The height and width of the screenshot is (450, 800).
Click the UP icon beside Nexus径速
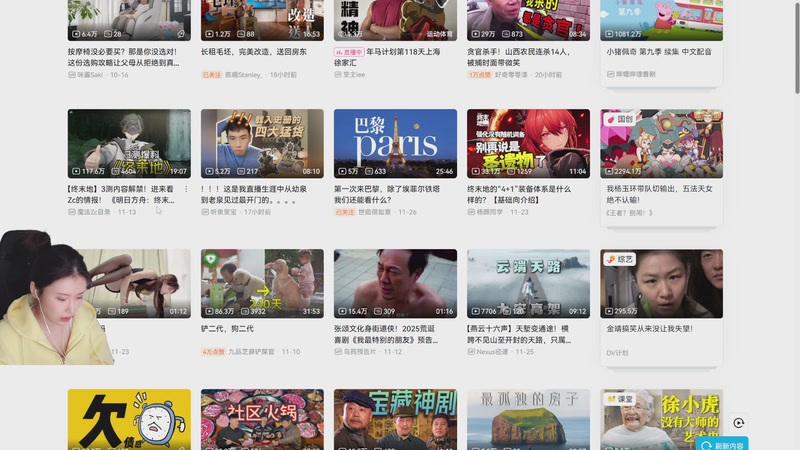point(471,352)
